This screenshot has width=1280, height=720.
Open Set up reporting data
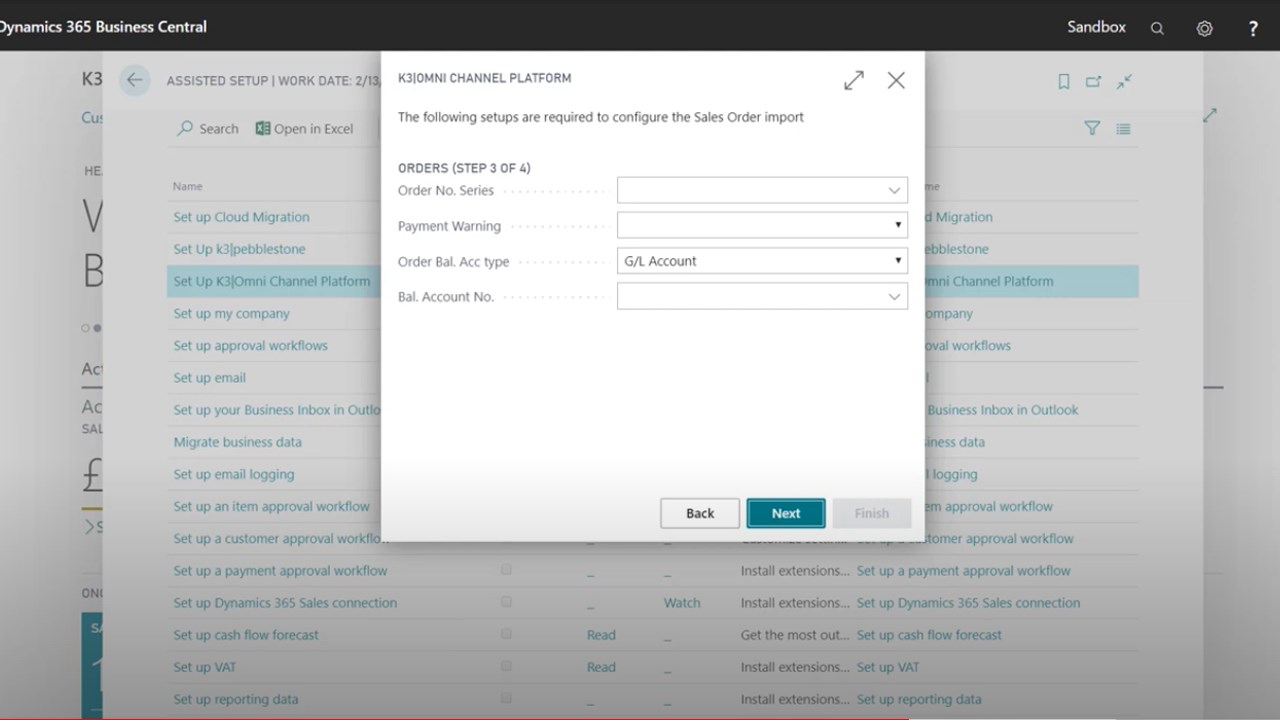coord(236,698)
